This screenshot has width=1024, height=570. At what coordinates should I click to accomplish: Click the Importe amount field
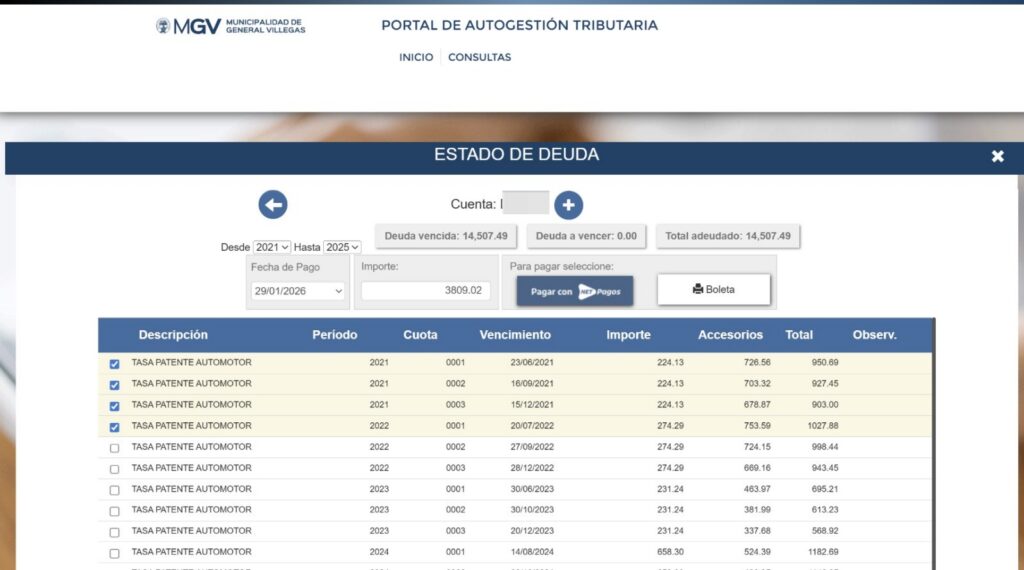click(x=425, y=291)
